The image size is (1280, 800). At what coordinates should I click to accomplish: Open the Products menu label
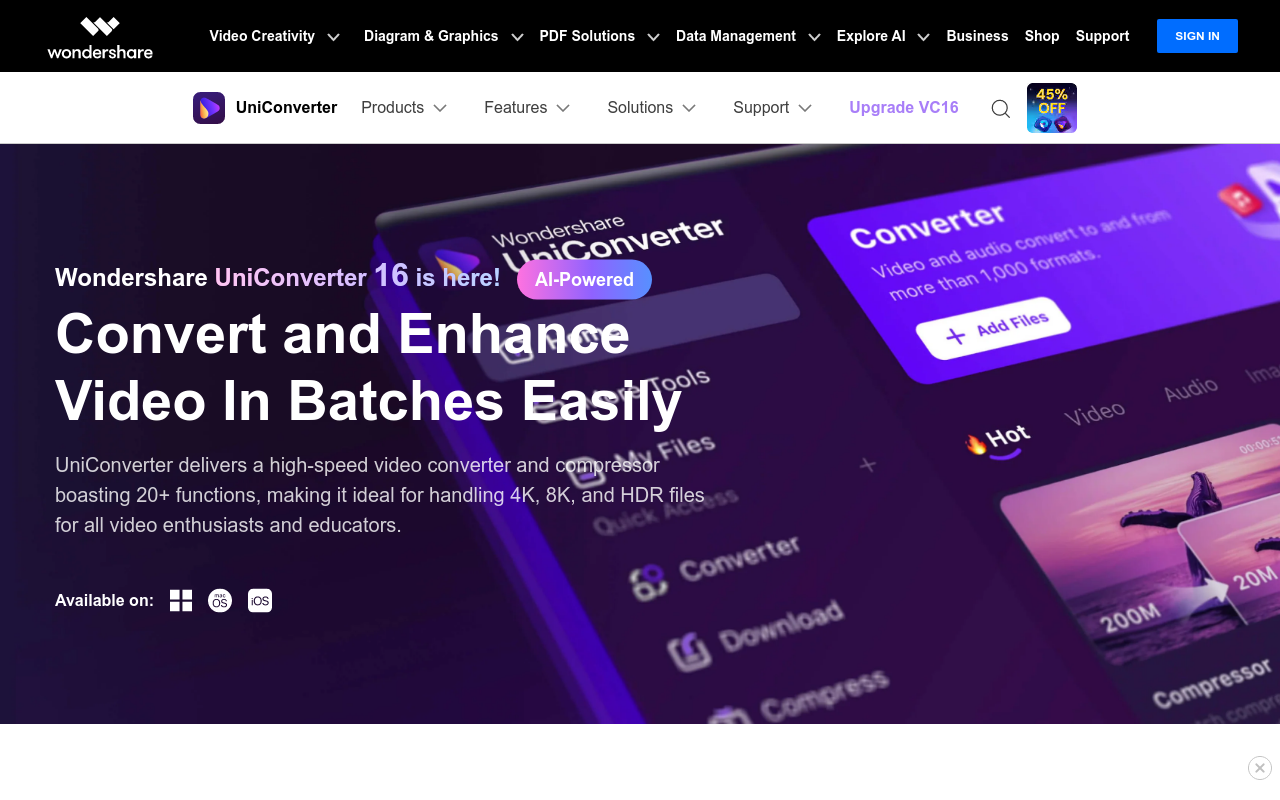[x=392, y=108]
